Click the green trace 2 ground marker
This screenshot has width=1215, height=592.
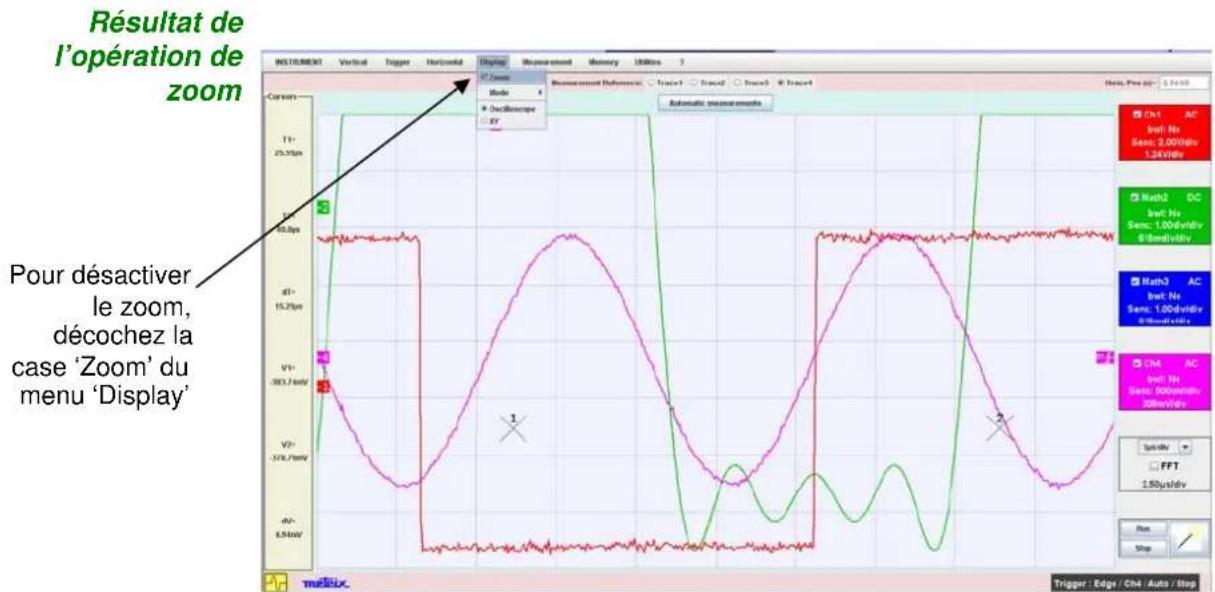click(x=323, y=207)
